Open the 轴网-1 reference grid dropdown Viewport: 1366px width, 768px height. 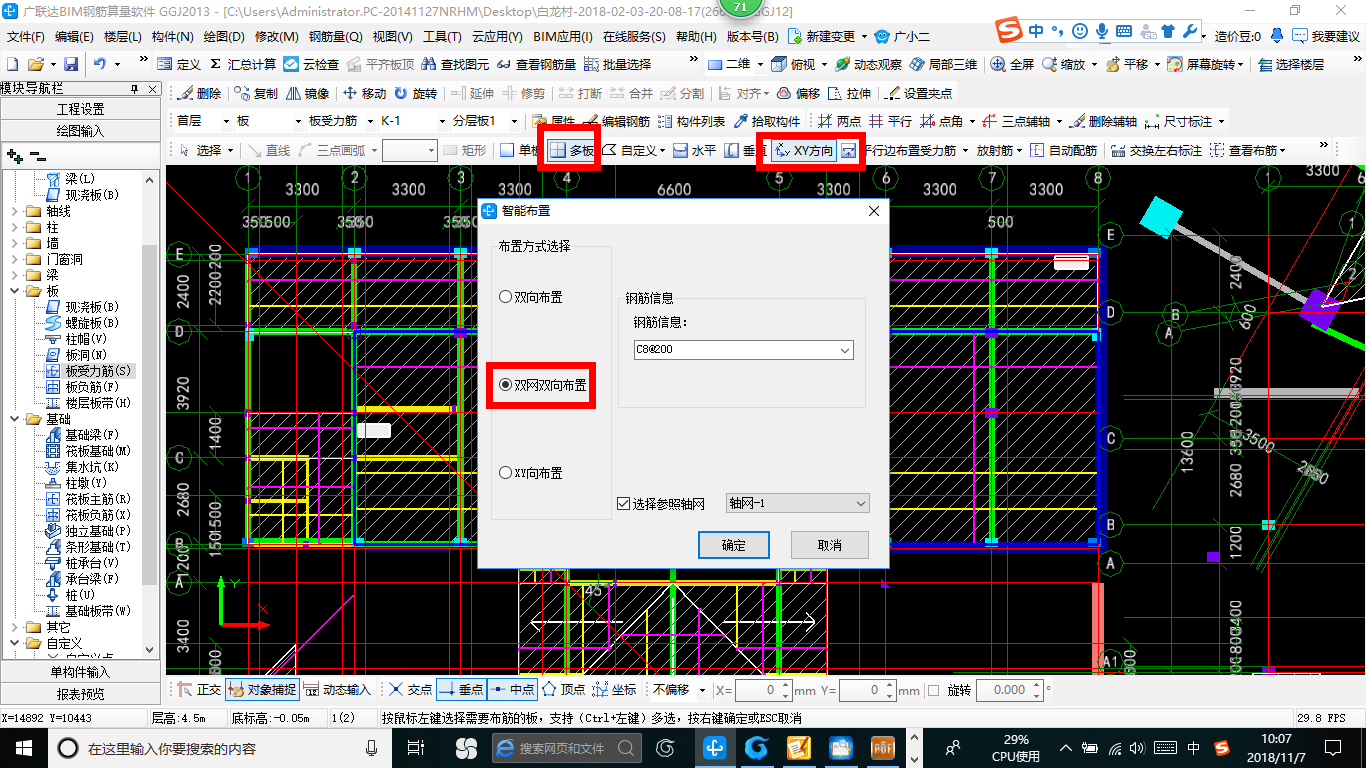click(861, 504)
